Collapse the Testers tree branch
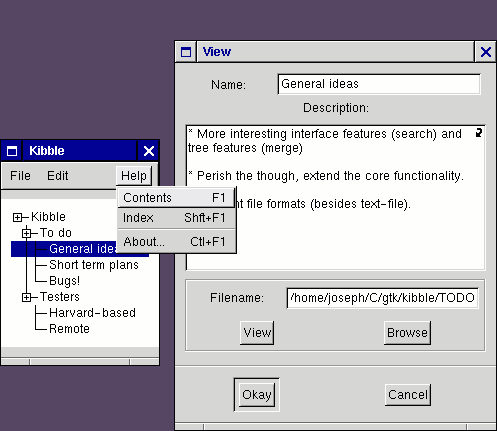The height and width of the screenshot is (431, 497). pyautogui.click(x=27, y=297)
